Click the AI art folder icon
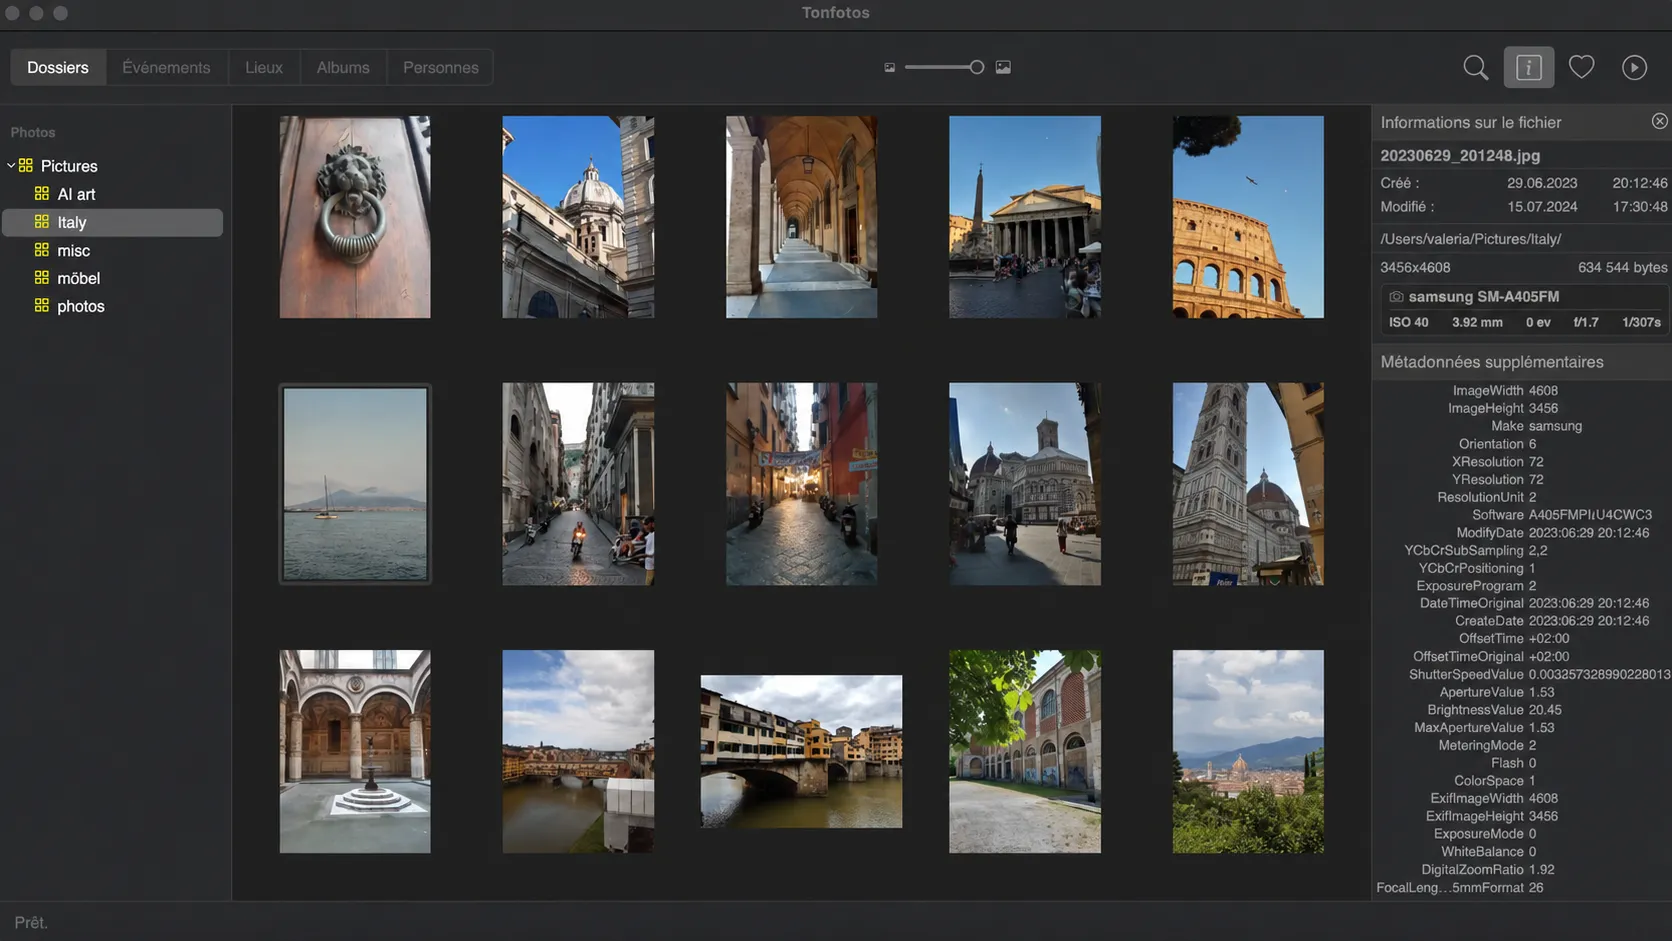This screenshot has width=1672, height=941. pyautogui.click(x=41, y=194)
